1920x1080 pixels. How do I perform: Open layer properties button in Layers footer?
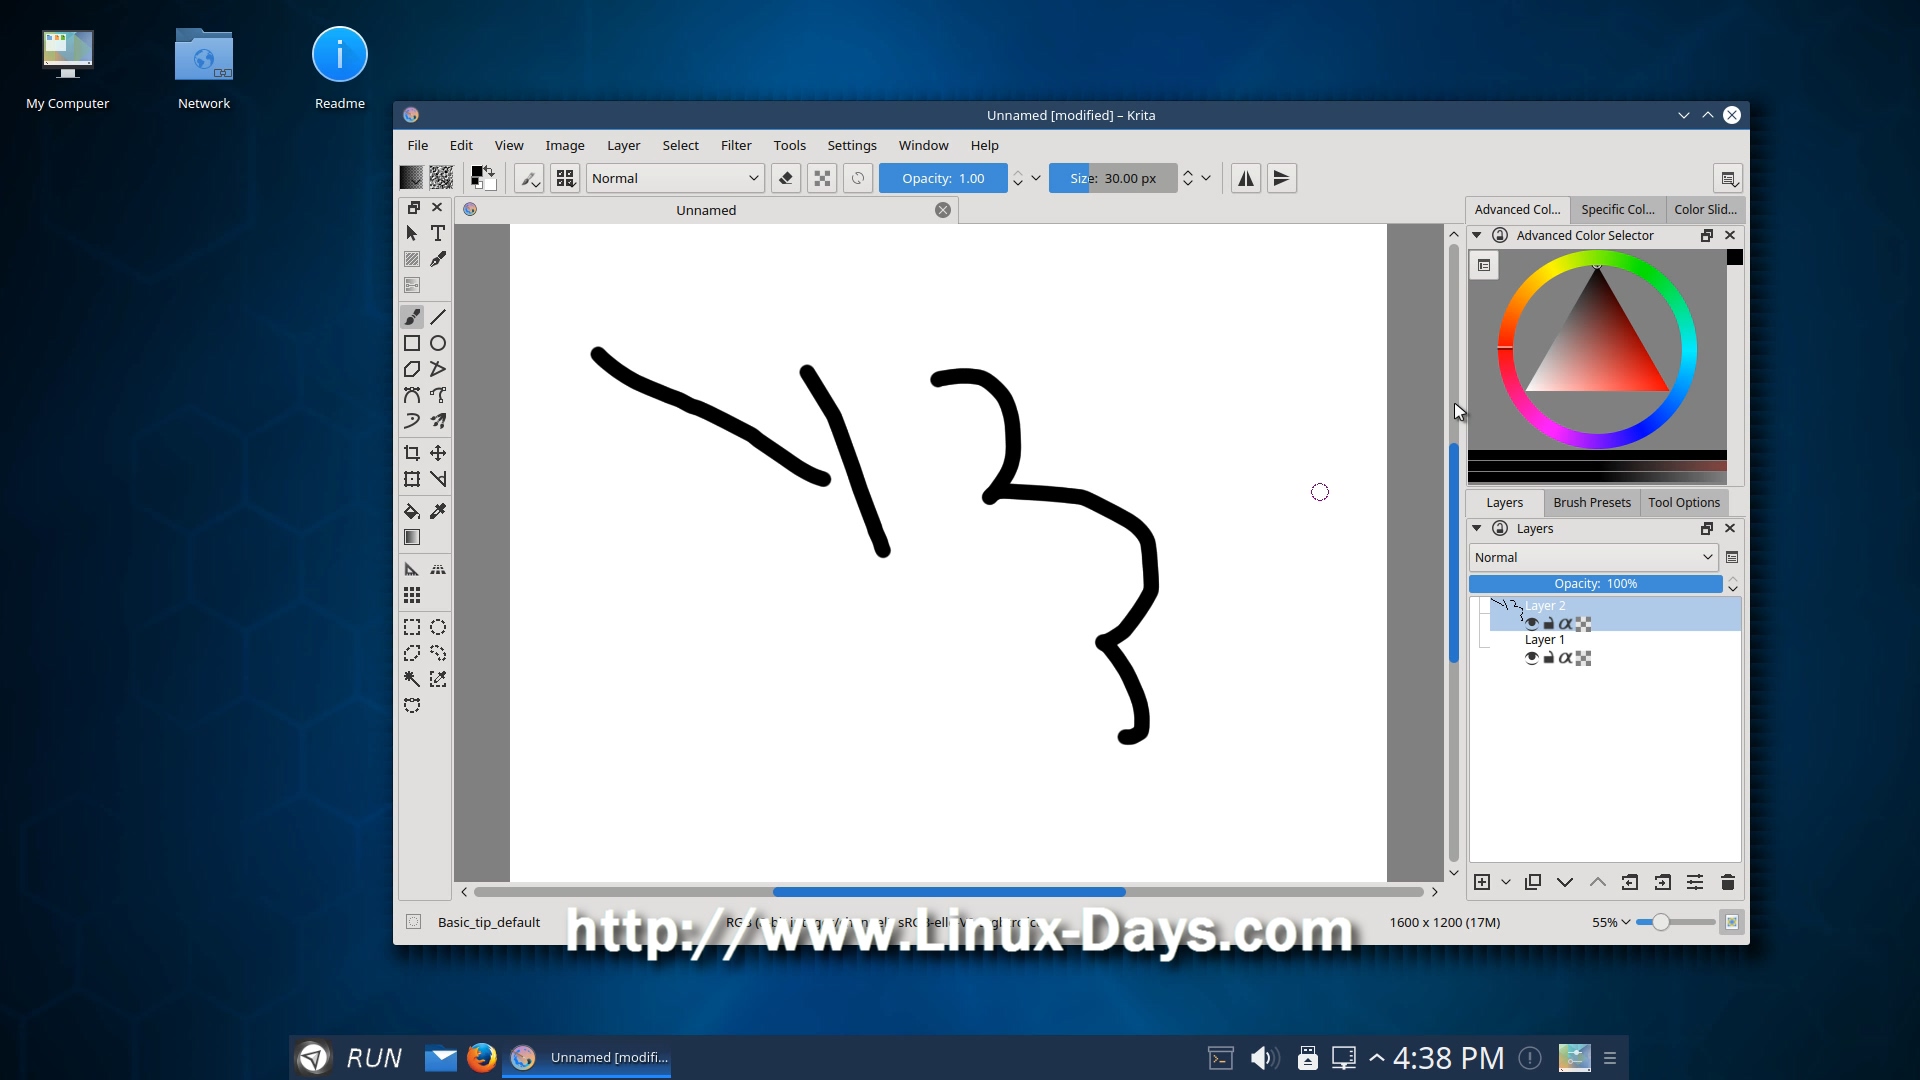point(1695,882)
